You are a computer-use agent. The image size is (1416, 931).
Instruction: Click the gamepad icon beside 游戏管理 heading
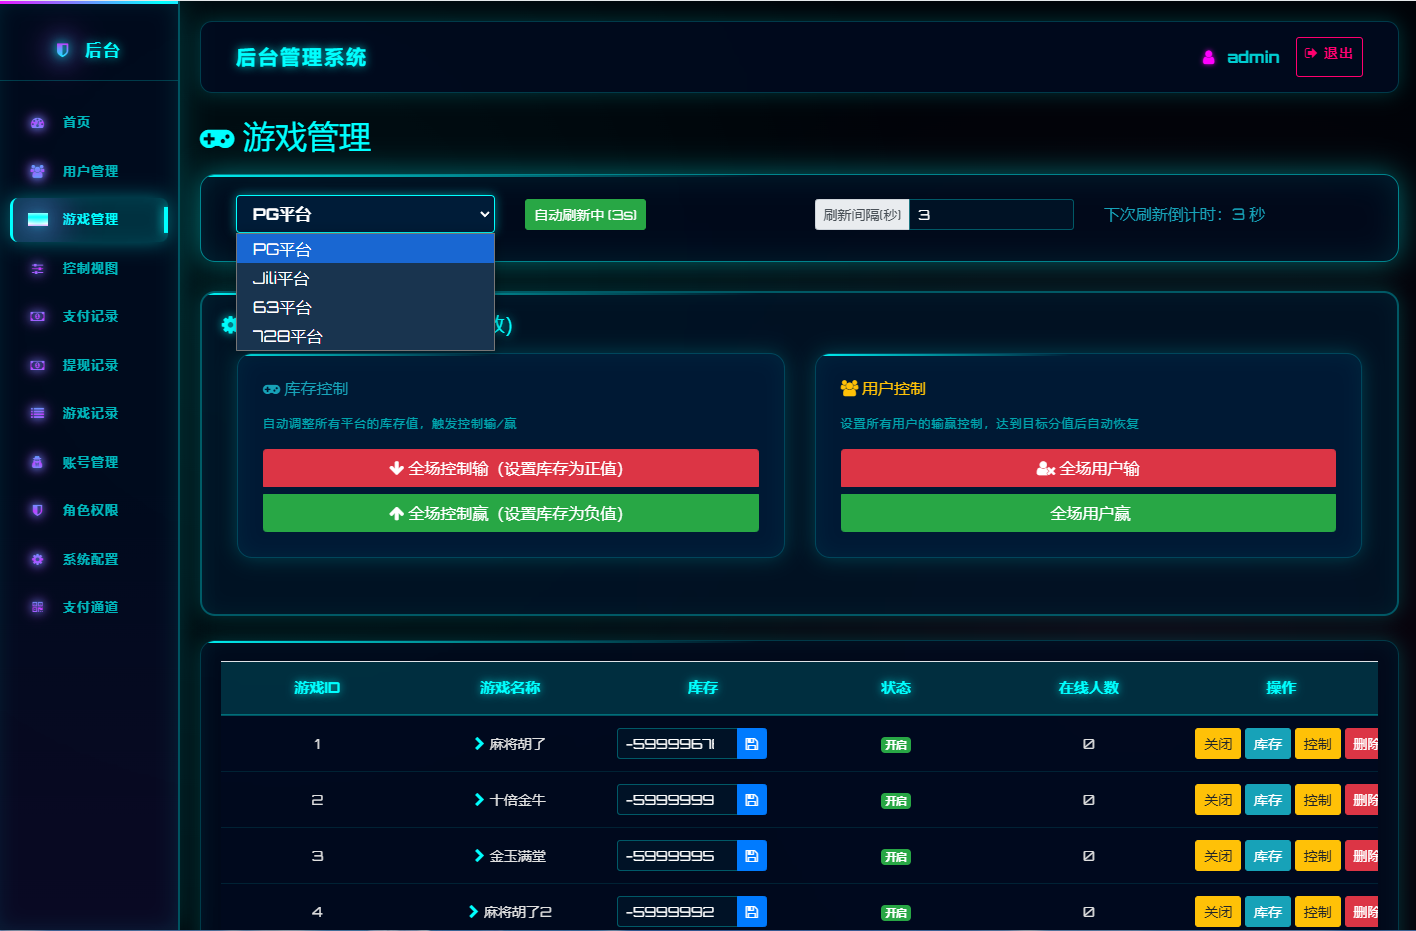tap(217, 138)
